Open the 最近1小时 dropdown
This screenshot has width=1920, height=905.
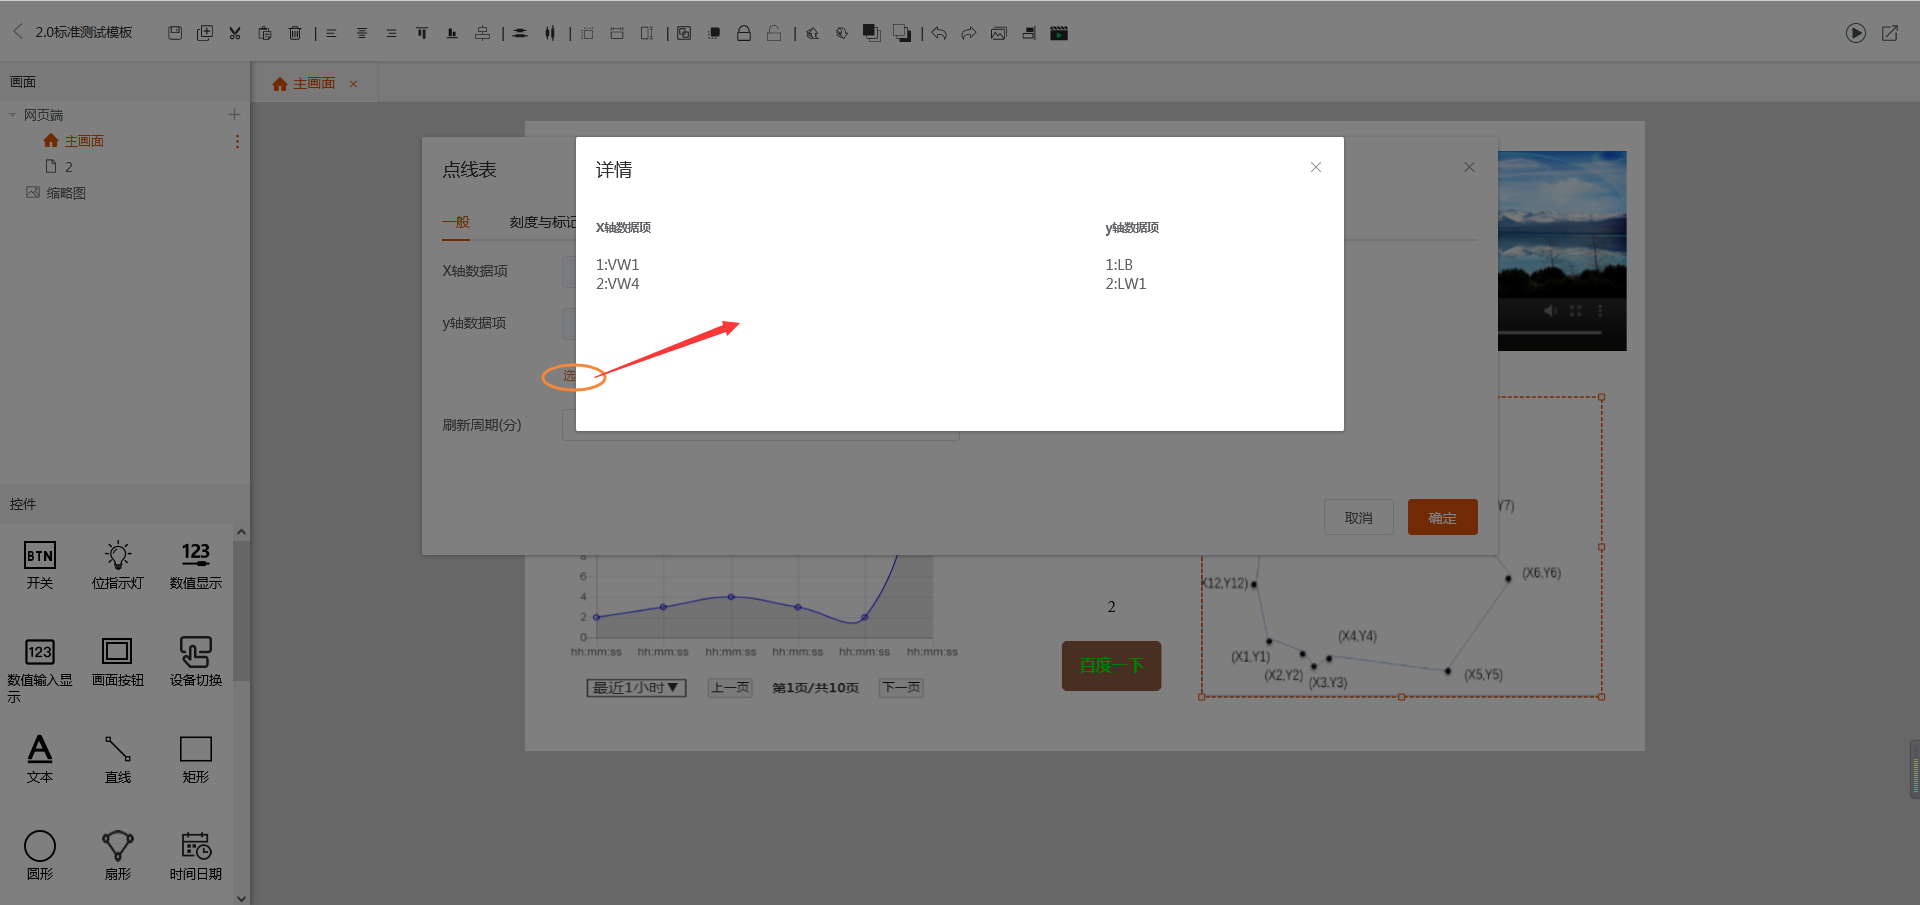point(636,688)
